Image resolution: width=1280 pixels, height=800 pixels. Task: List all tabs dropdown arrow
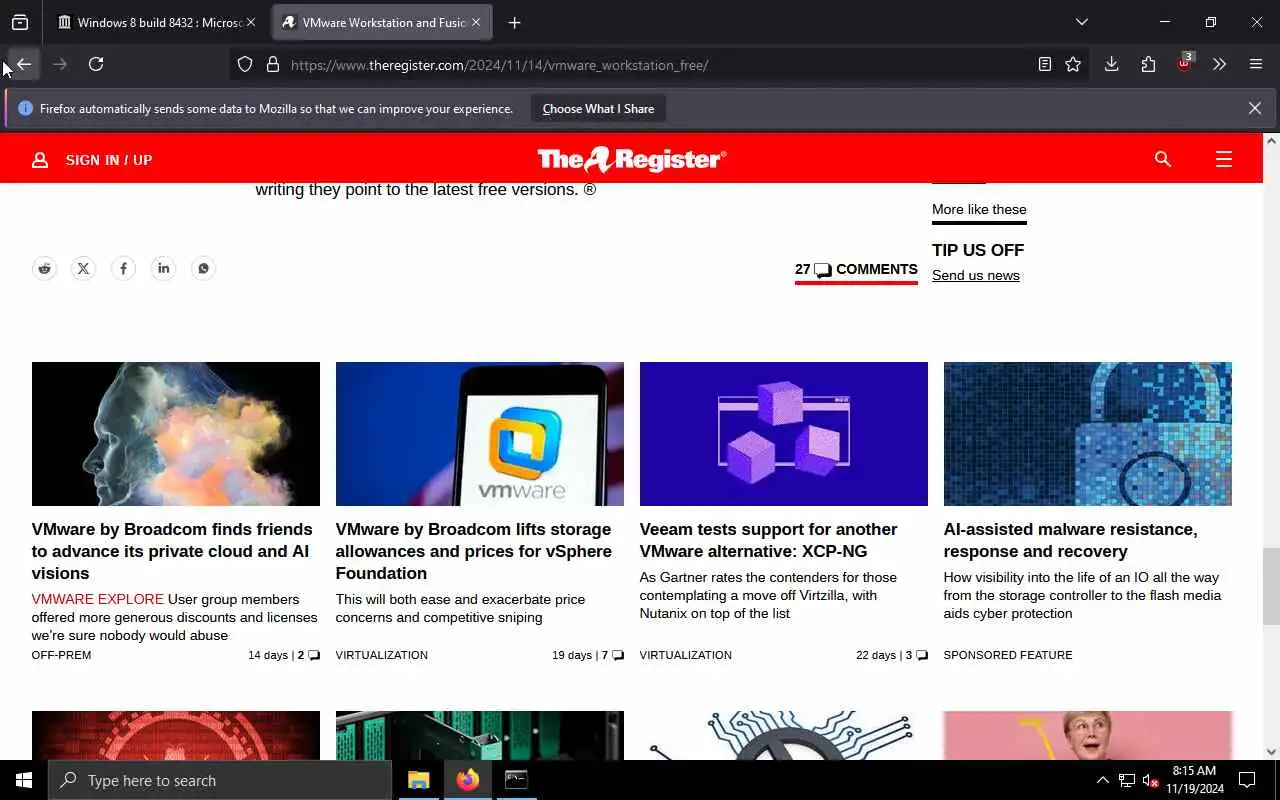1081,22
